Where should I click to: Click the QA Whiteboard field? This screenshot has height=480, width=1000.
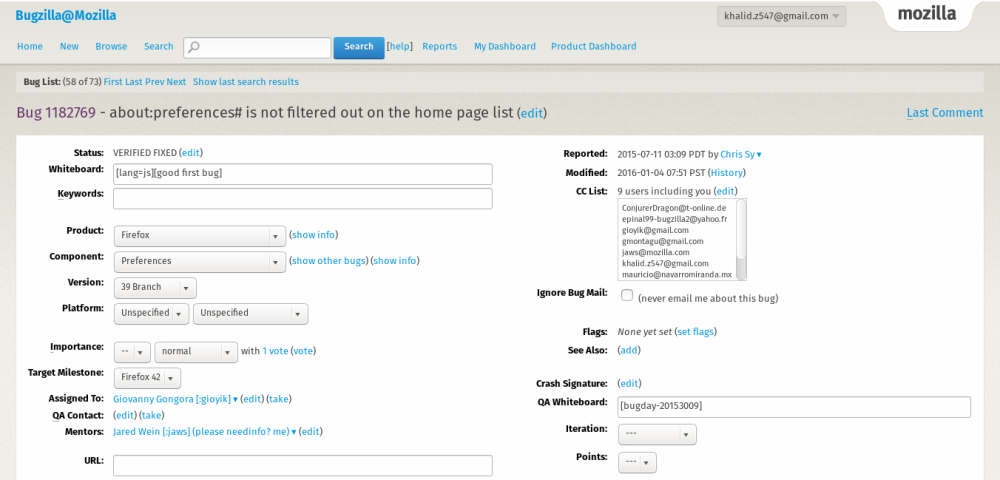click(x=794, y=407)
